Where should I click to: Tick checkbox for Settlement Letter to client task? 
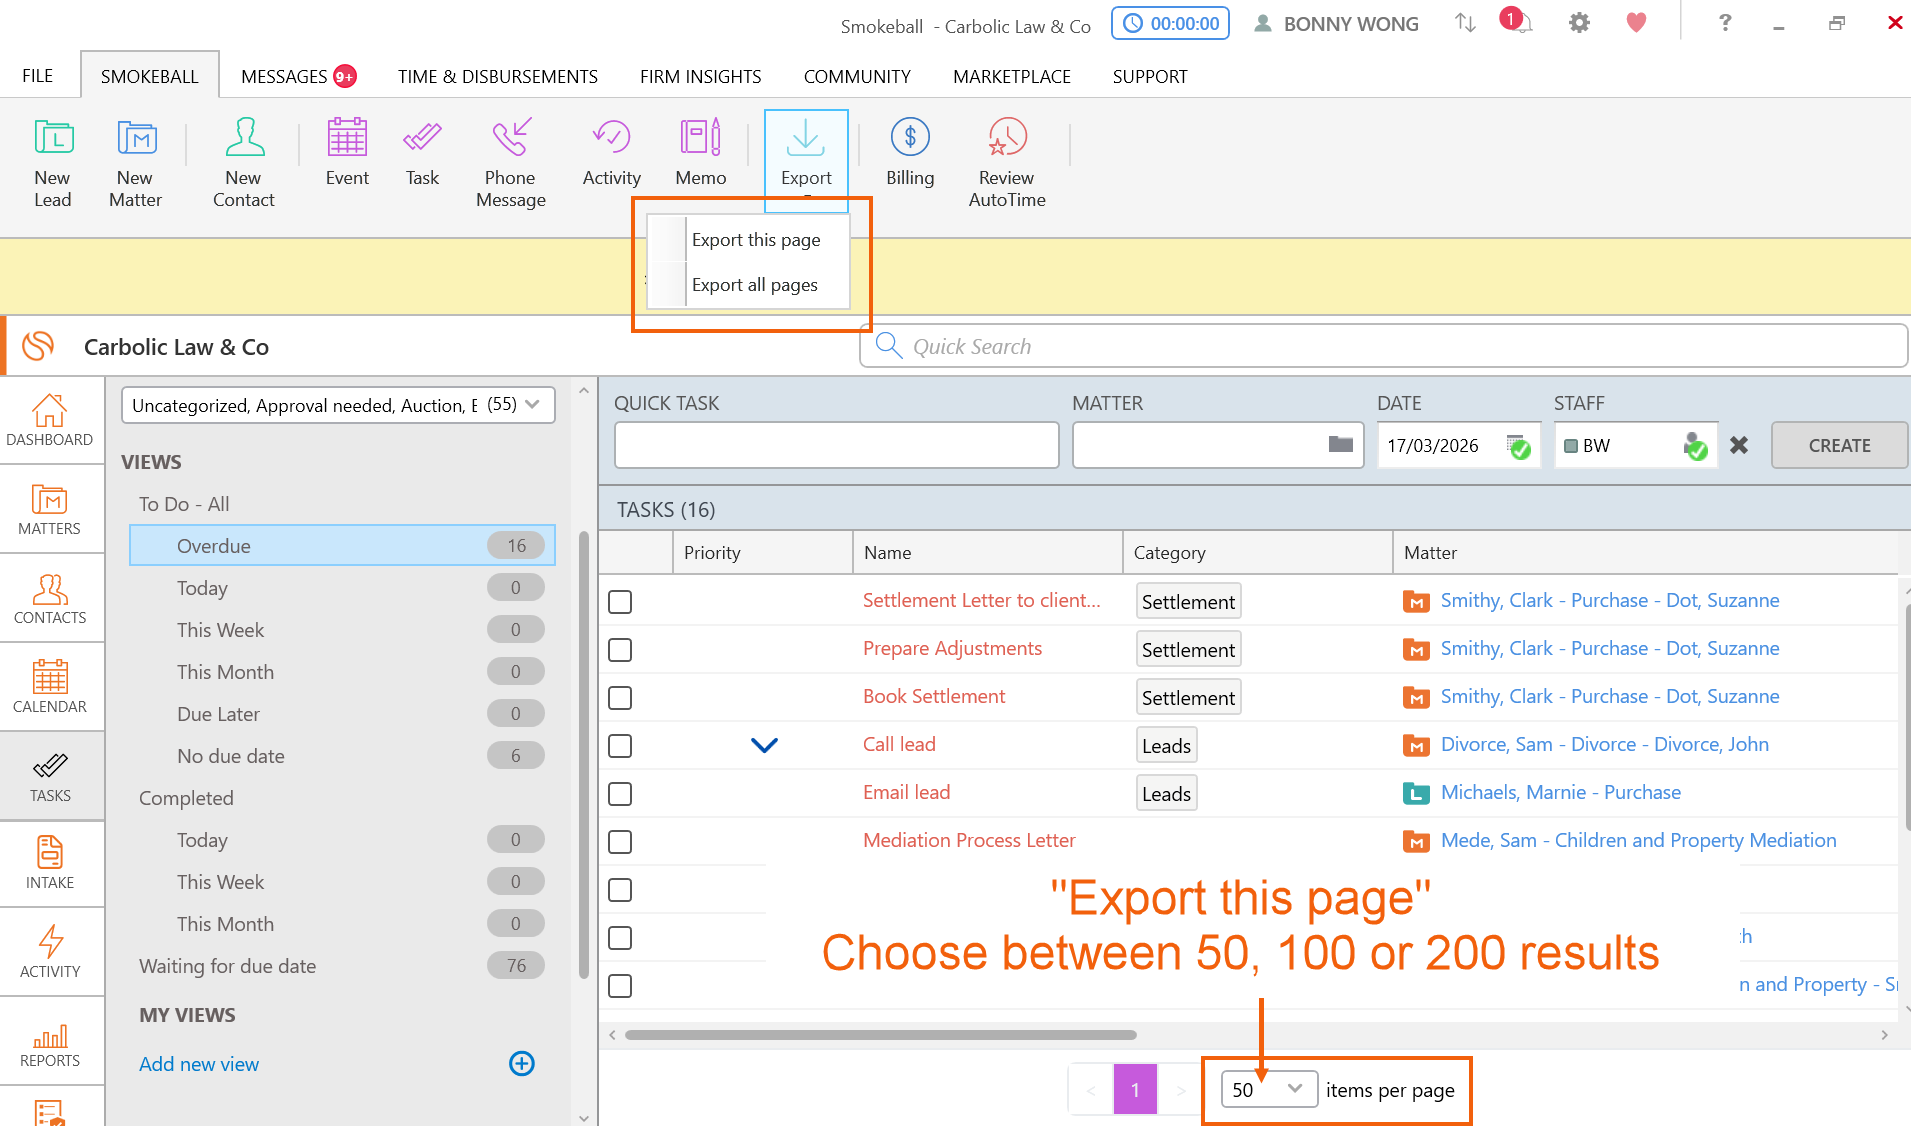point(620,602)
